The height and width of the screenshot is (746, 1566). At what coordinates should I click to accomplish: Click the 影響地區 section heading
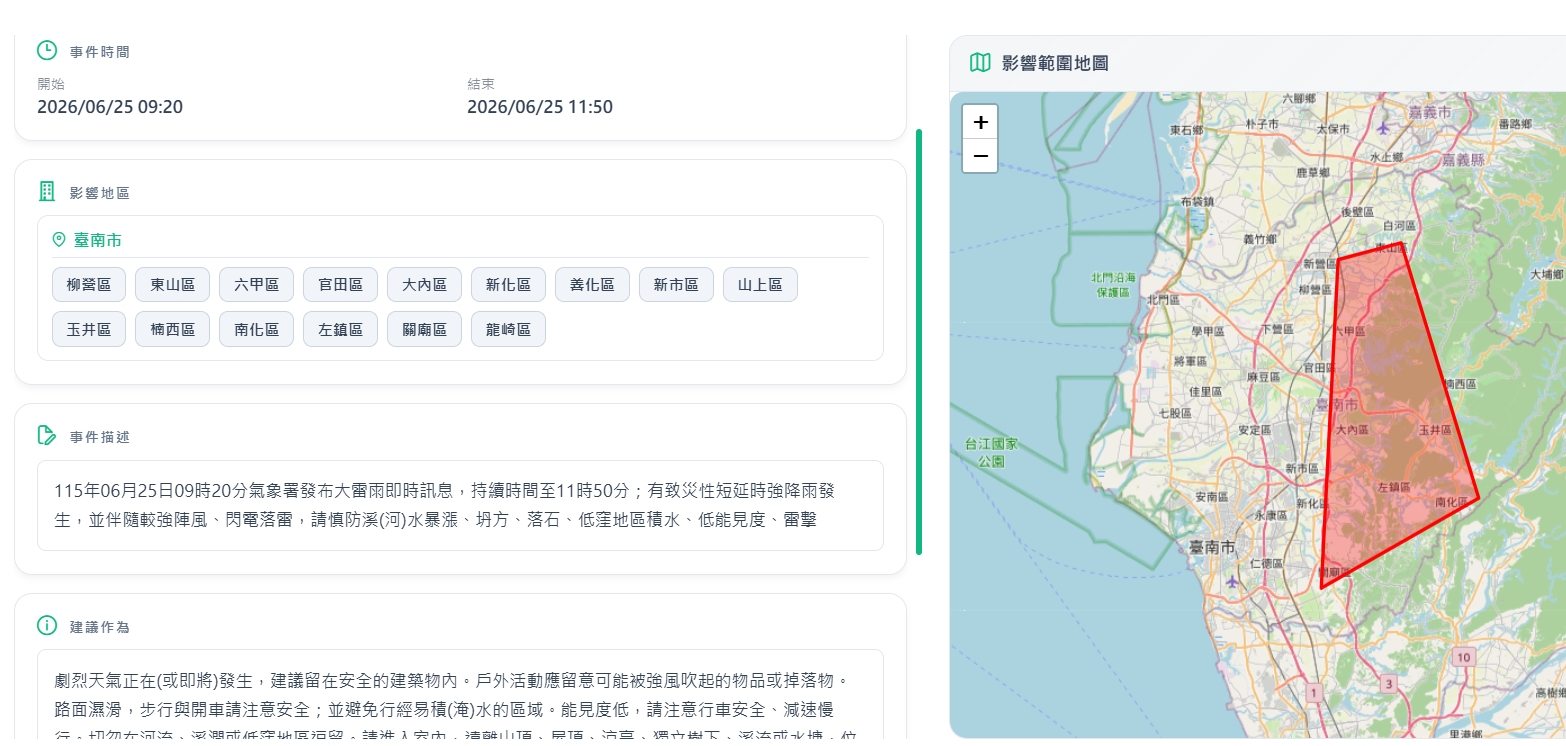(x=100, y=193)
